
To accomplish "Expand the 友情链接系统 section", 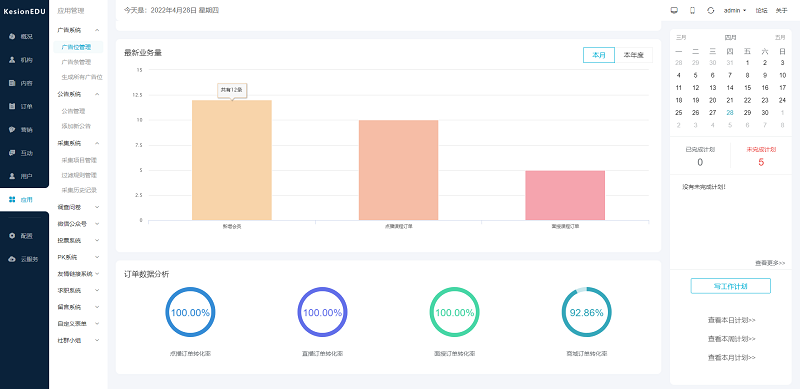I will 78,274.
